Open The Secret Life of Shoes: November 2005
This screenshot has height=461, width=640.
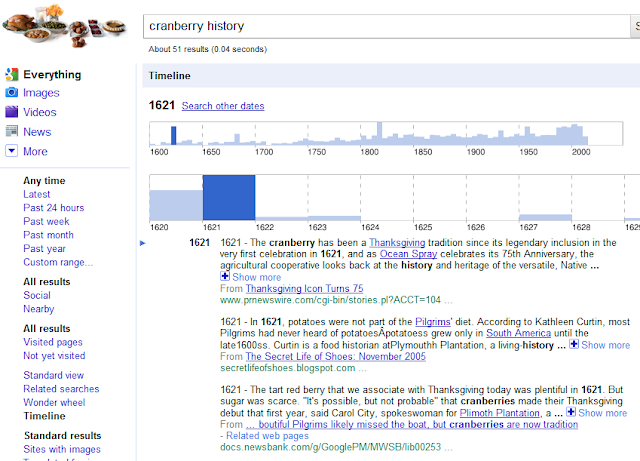336,356
